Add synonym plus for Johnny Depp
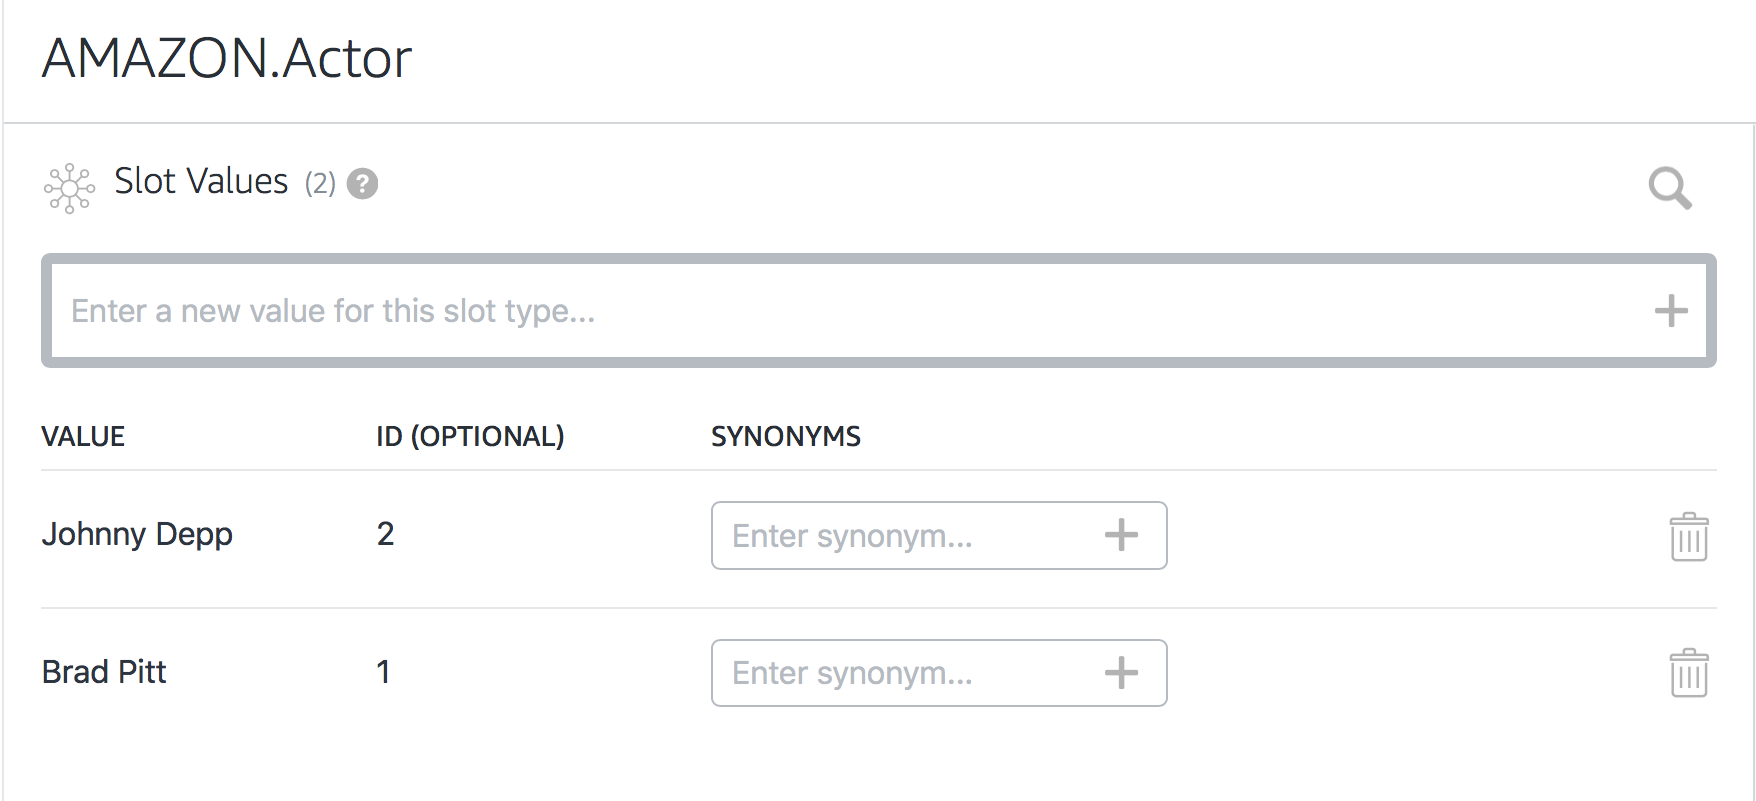 click(1121, 535)
